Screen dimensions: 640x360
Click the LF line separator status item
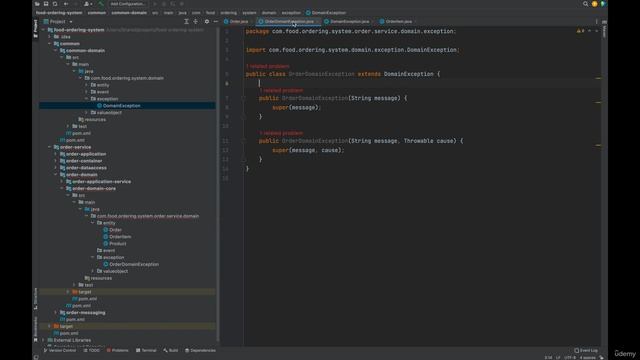coord(558,358)
